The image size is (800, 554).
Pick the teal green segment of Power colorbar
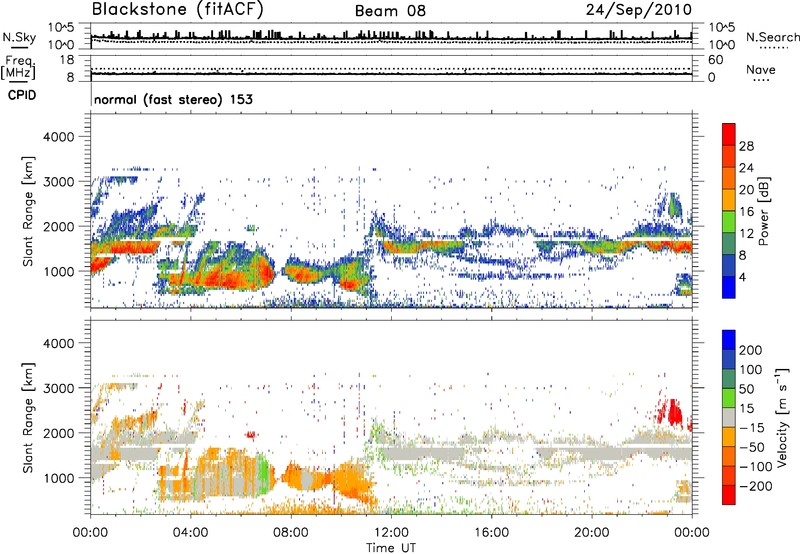[x=729, y=244]
